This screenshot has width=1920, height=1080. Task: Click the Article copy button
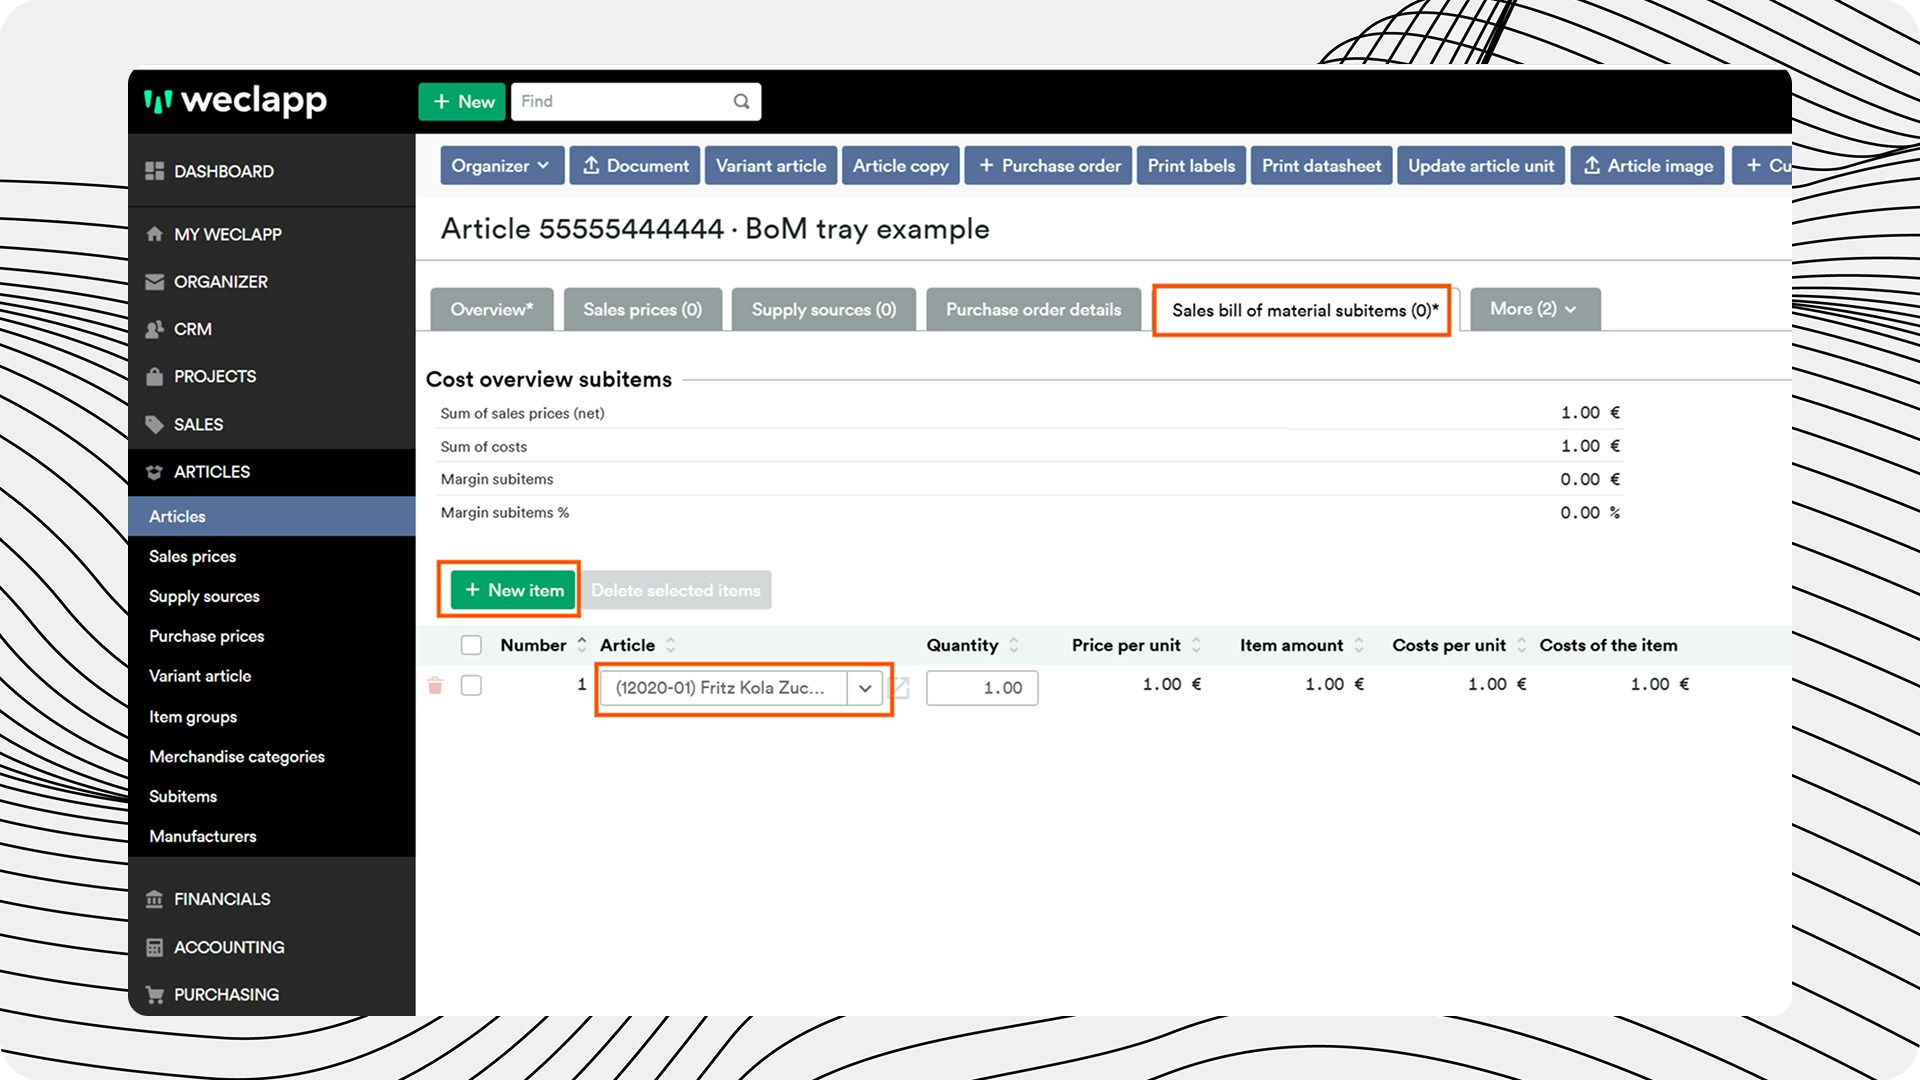[x=901, y=166]
